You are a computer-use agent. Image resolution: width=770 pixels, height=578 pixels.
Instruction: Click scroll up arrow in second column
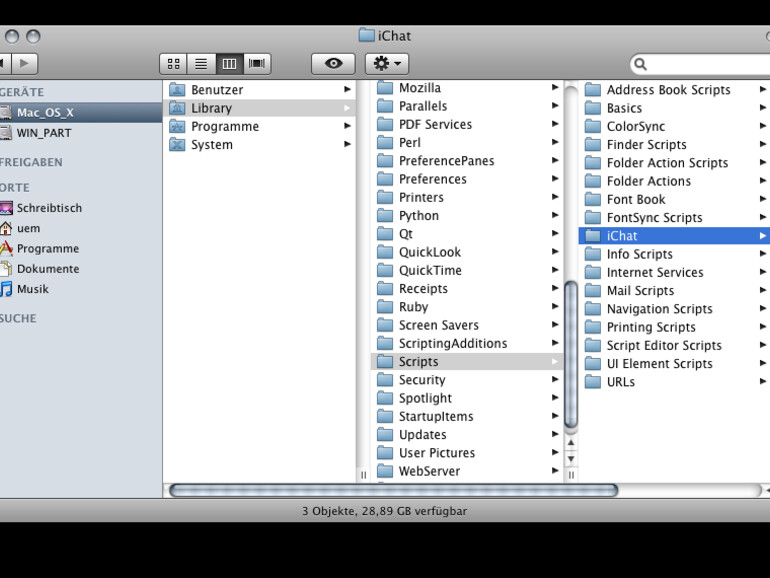[571, 442]
